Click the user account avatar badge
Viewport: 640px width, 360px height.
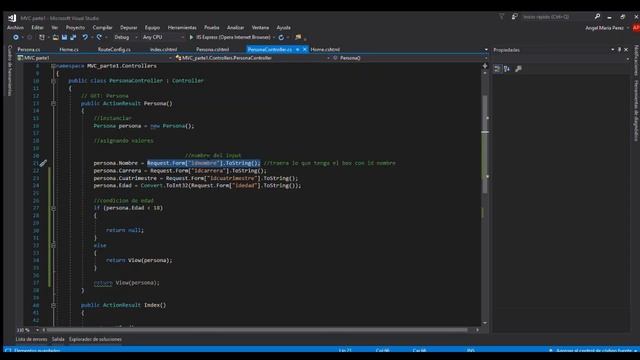click(636, 28)
